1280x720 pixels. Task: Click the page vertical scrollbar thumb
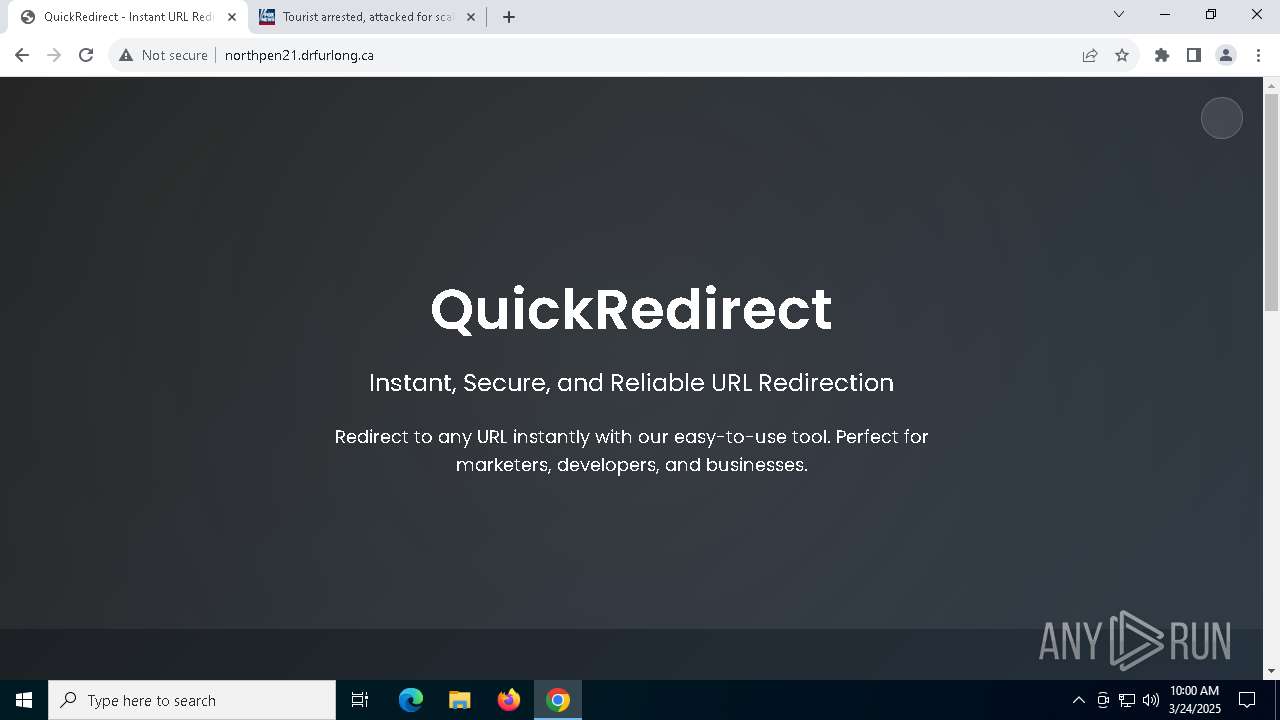[1272, 203]
